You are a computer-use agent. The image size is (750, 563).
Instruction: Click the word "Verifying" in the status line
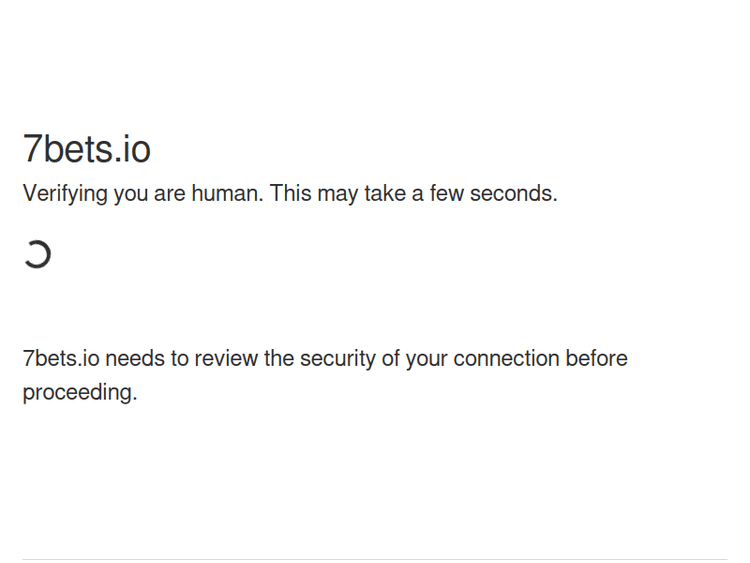tap(65, 194)
